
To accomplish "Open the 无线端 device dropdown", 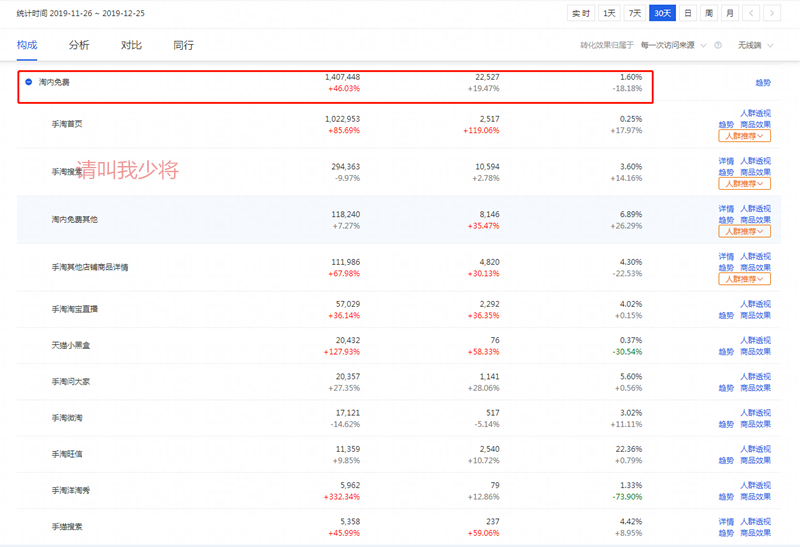I will point(753,46).
